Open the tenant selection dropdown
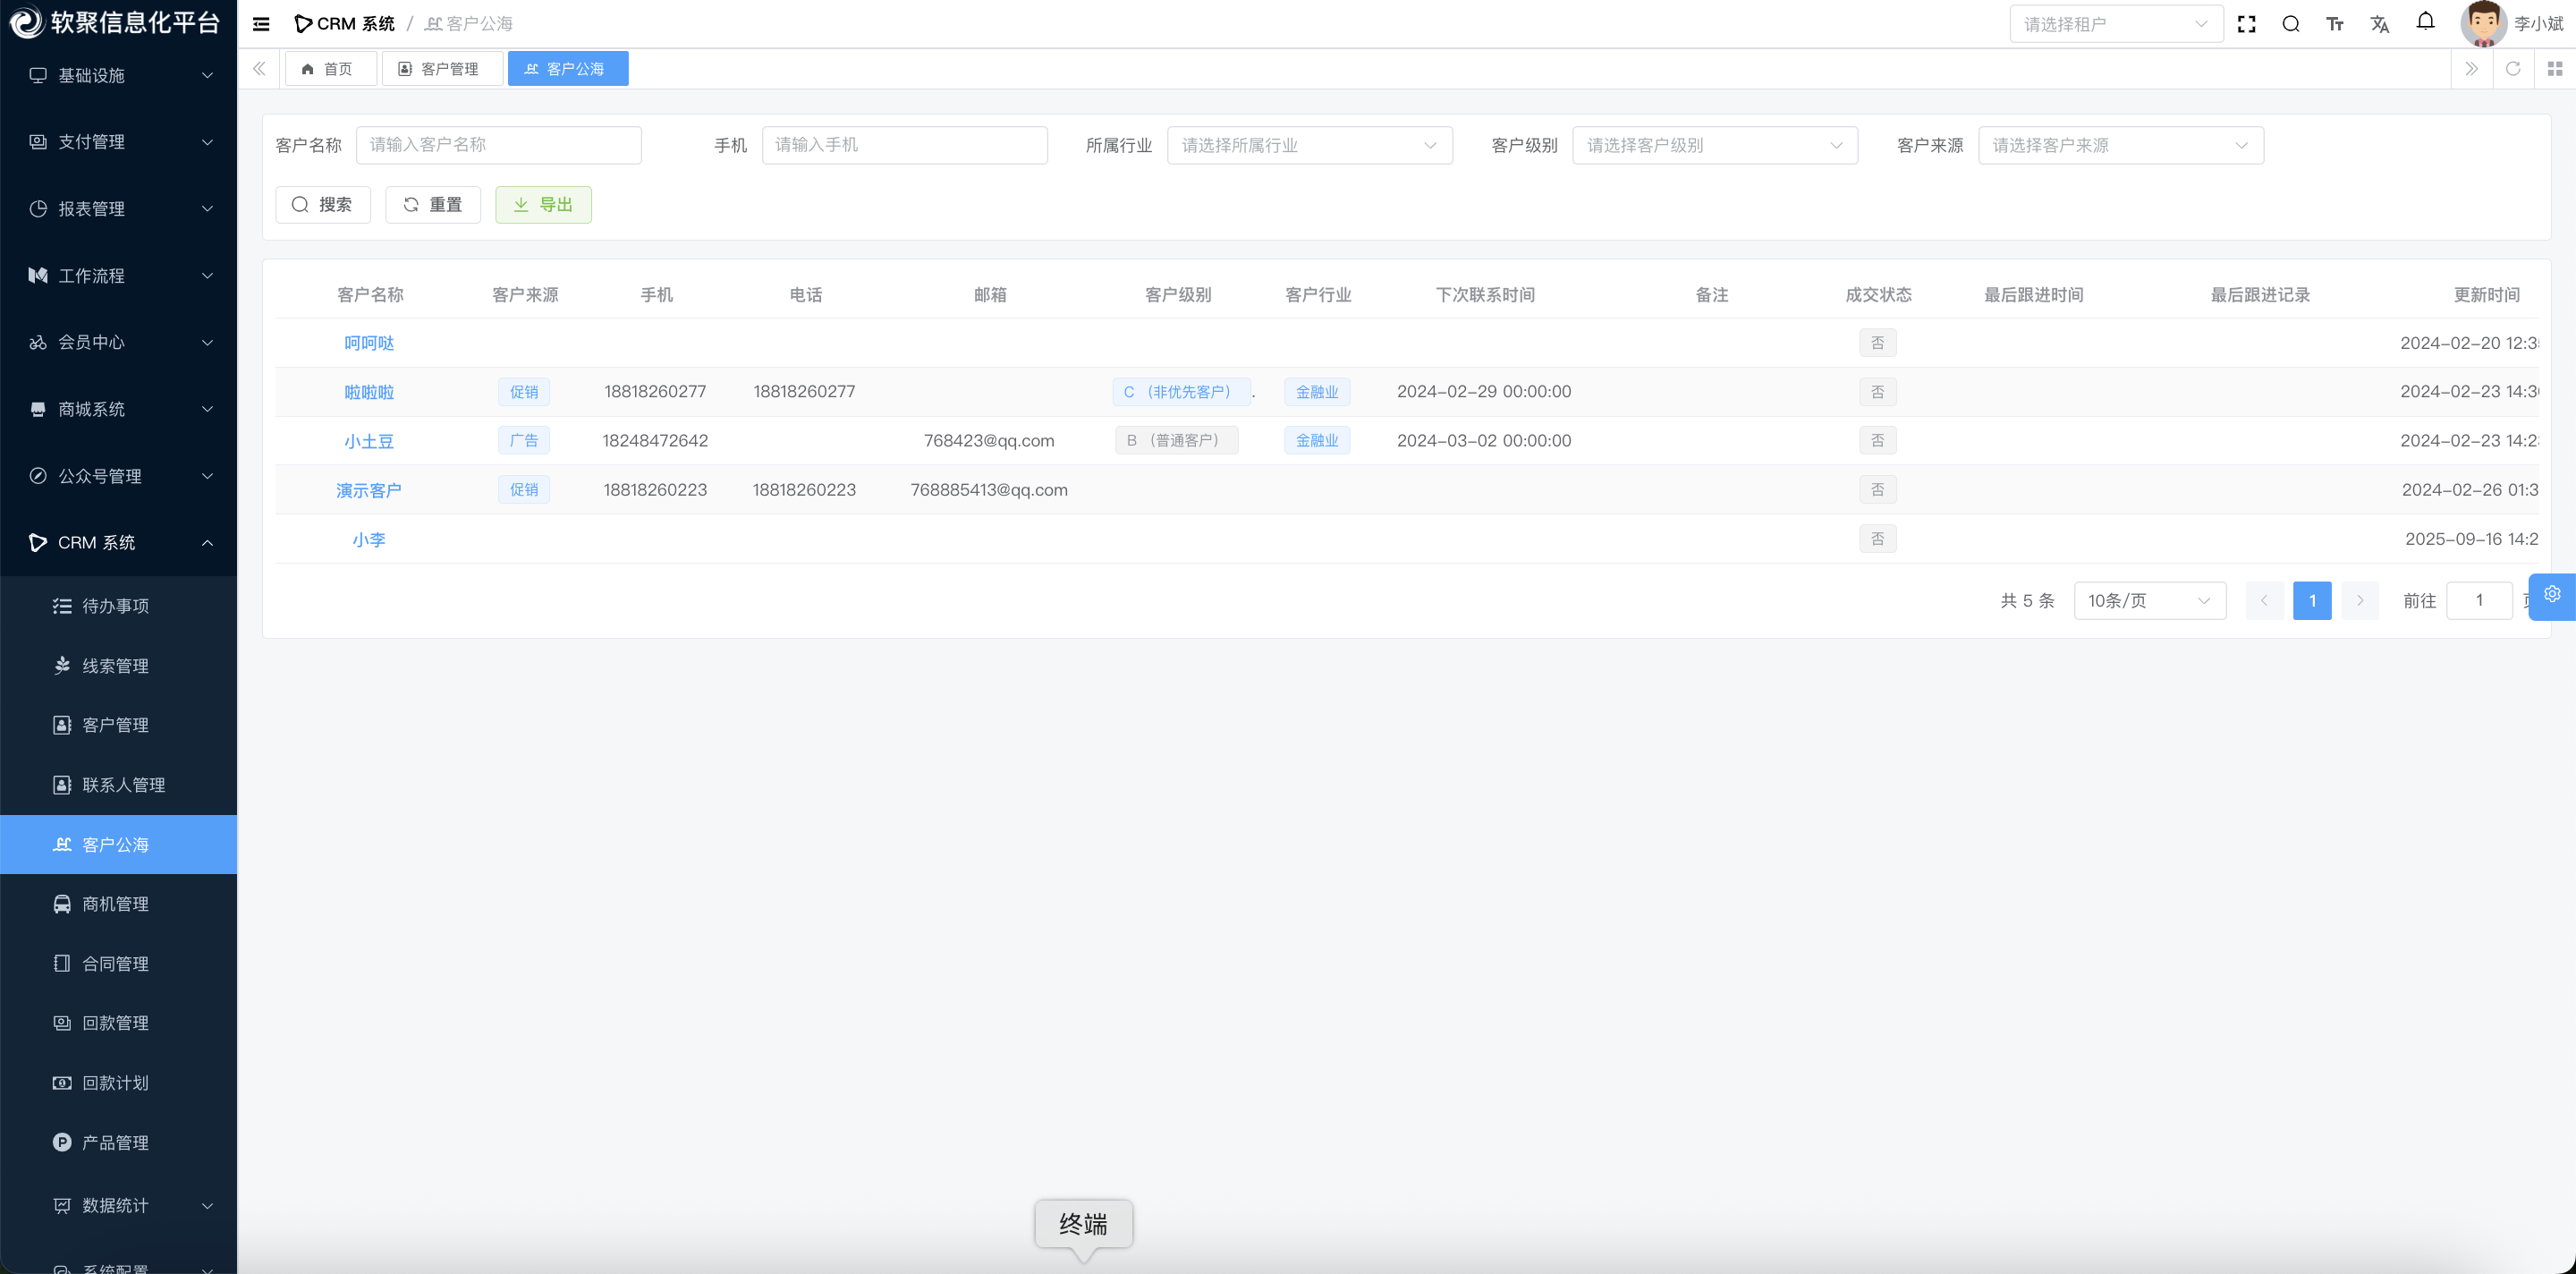 point(2115,24)
